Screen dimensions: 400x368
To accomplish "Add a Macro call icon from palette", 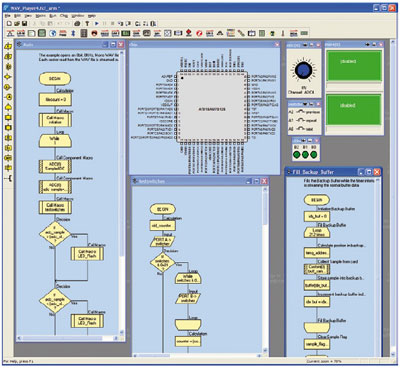I will tap(8, 117).
